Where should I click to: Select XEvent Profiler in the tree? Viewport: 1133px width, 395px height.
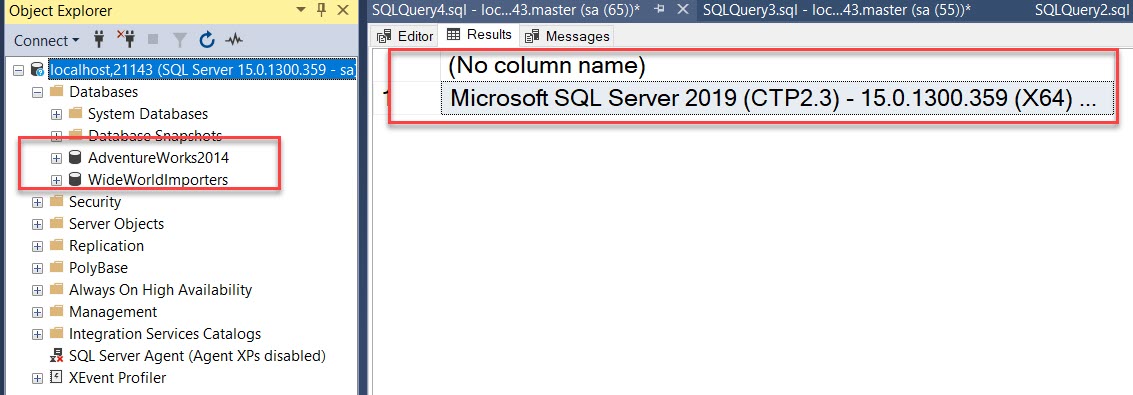click(117, 378)
